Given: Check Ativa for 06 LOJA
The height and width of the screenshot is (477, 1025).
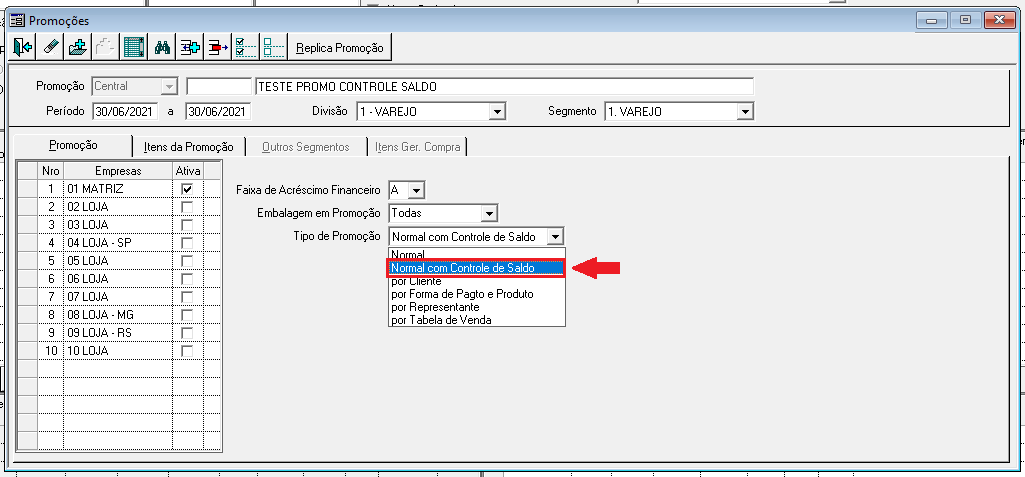Looking at the screenshot, I should click(x=188, y=278).
